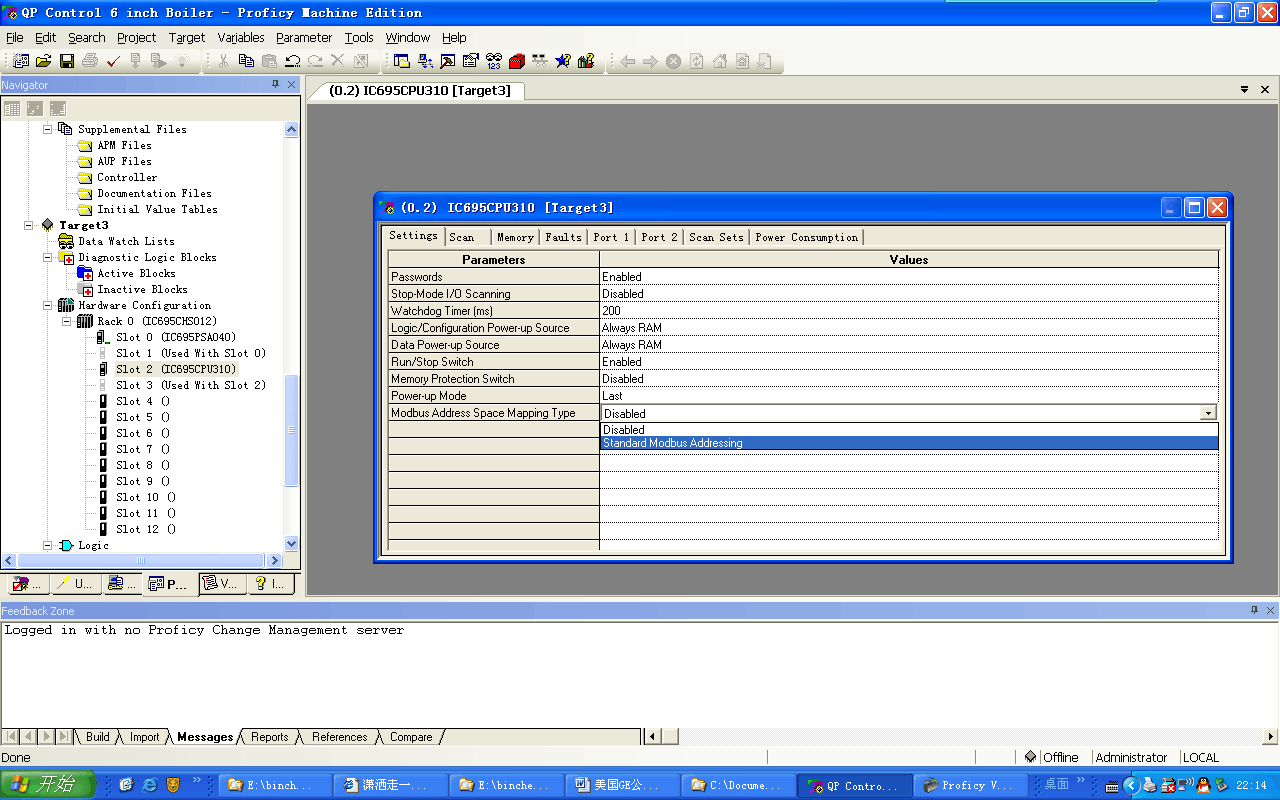The image size is (1280, 800).
Task: Switch to the Scan tab
Action: [467, 237]
